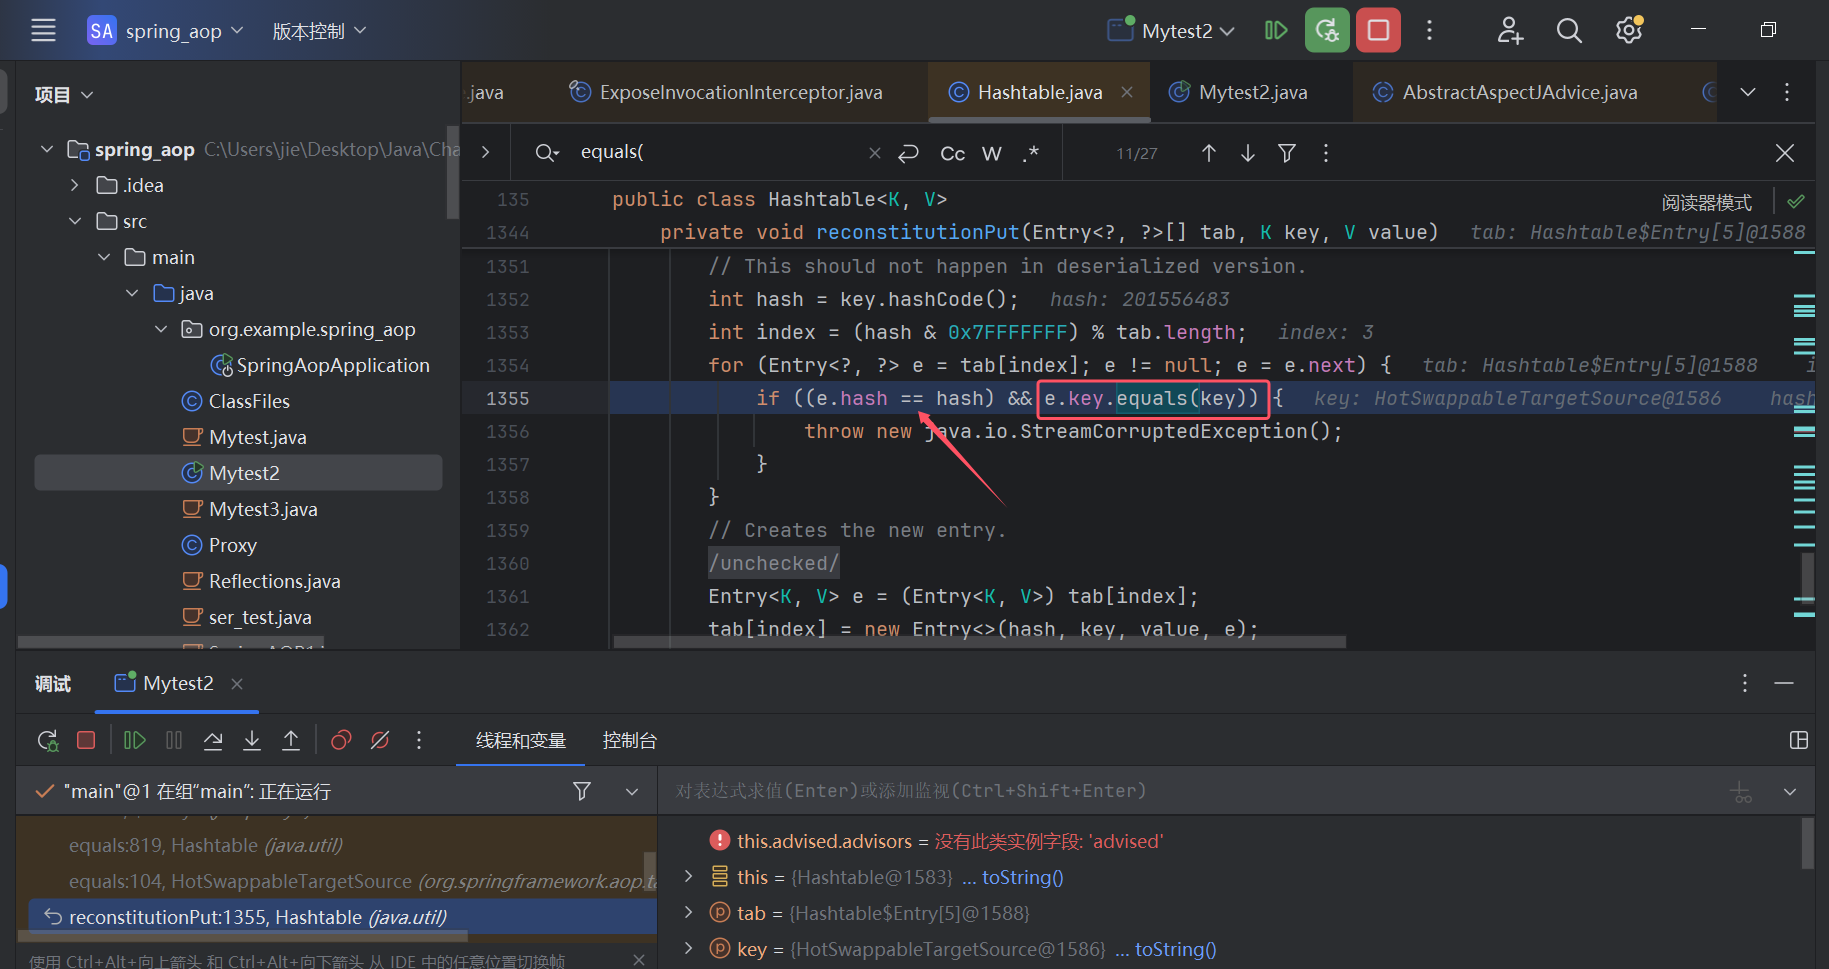Click Step Into in debug toolbar
1829x969 pixels.
pos(252,740)
